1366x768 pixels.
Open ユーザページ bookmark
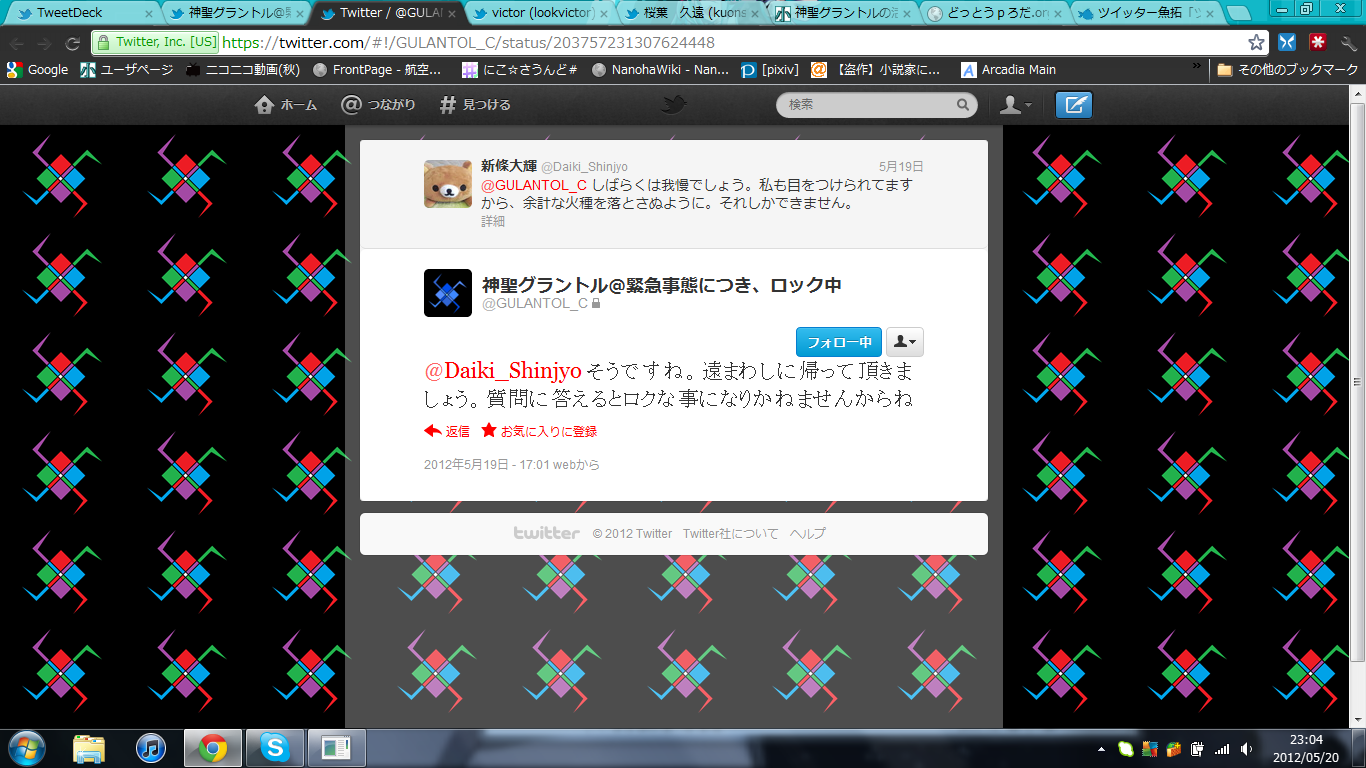127,70
